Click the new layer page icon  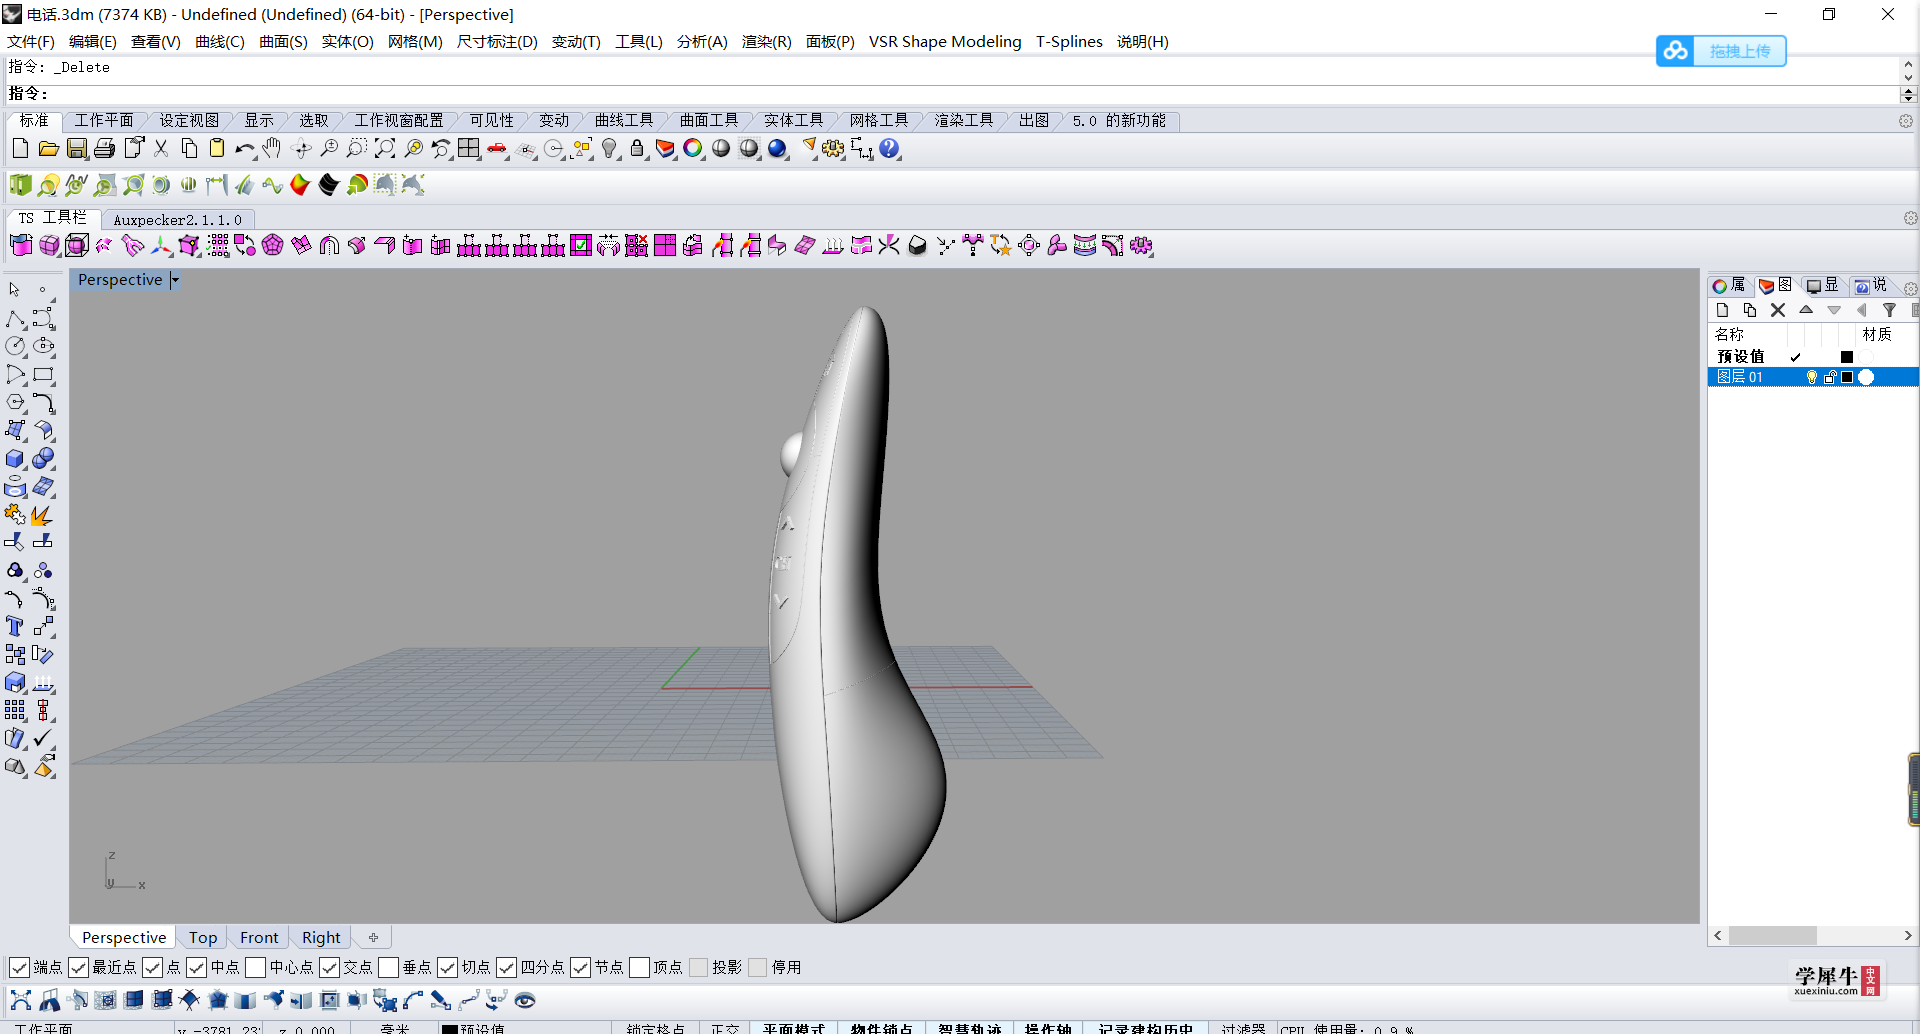coord(1722,310)
